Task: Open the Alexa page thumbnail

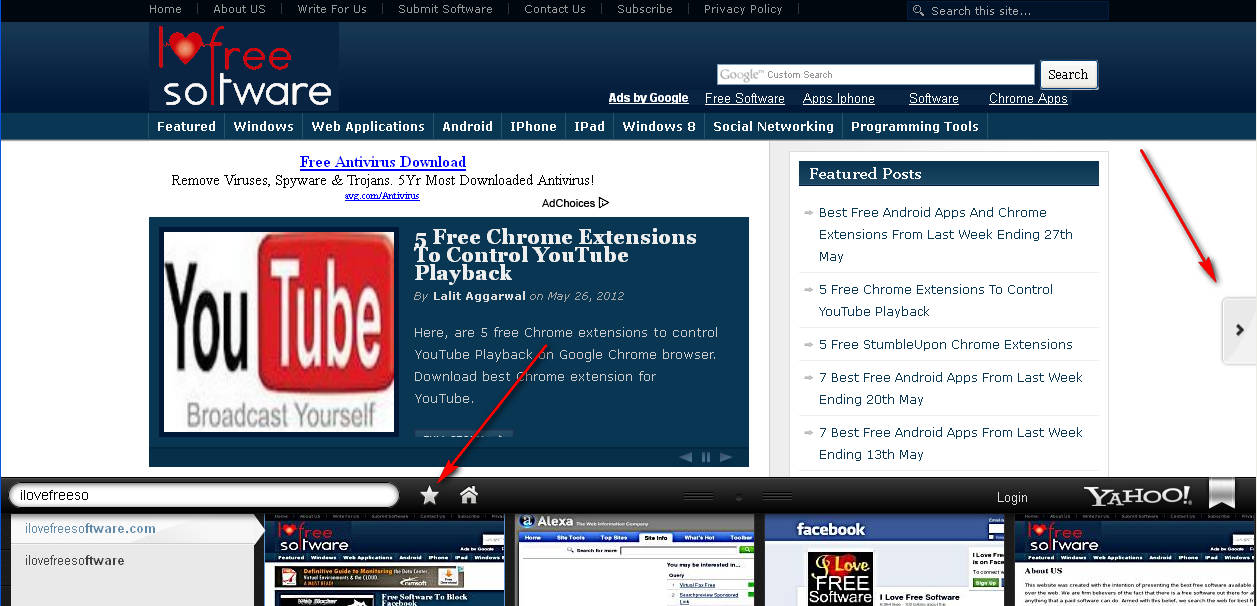Action: pyautogui.click(x=636, y=560)
